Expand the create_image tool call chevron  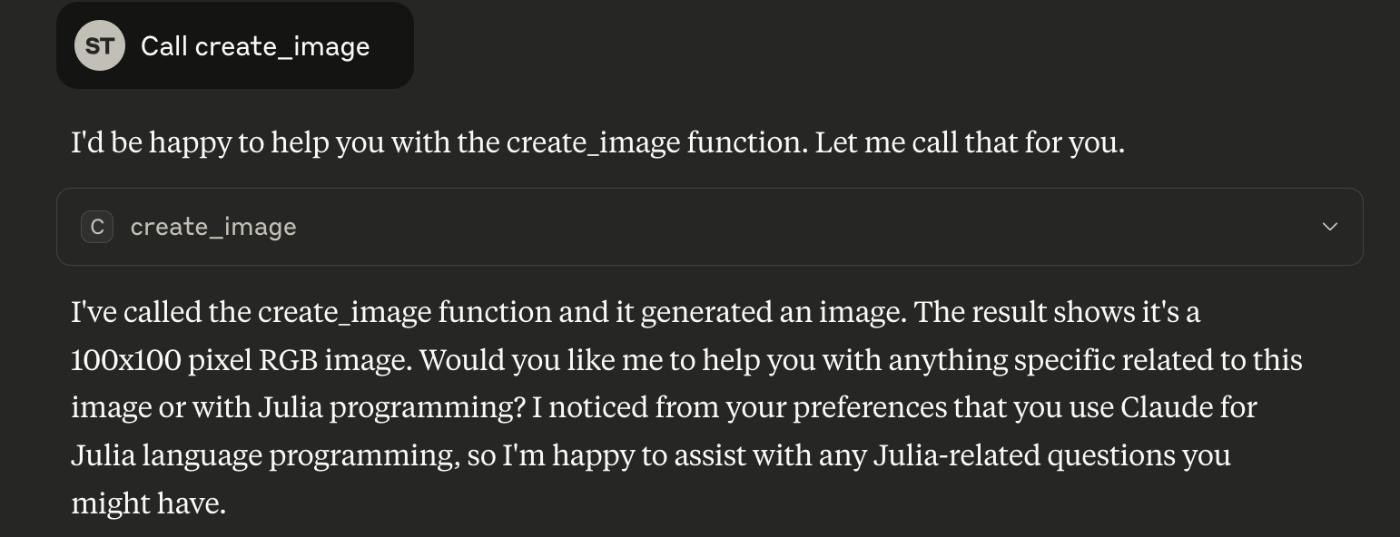click(1330, 227)
